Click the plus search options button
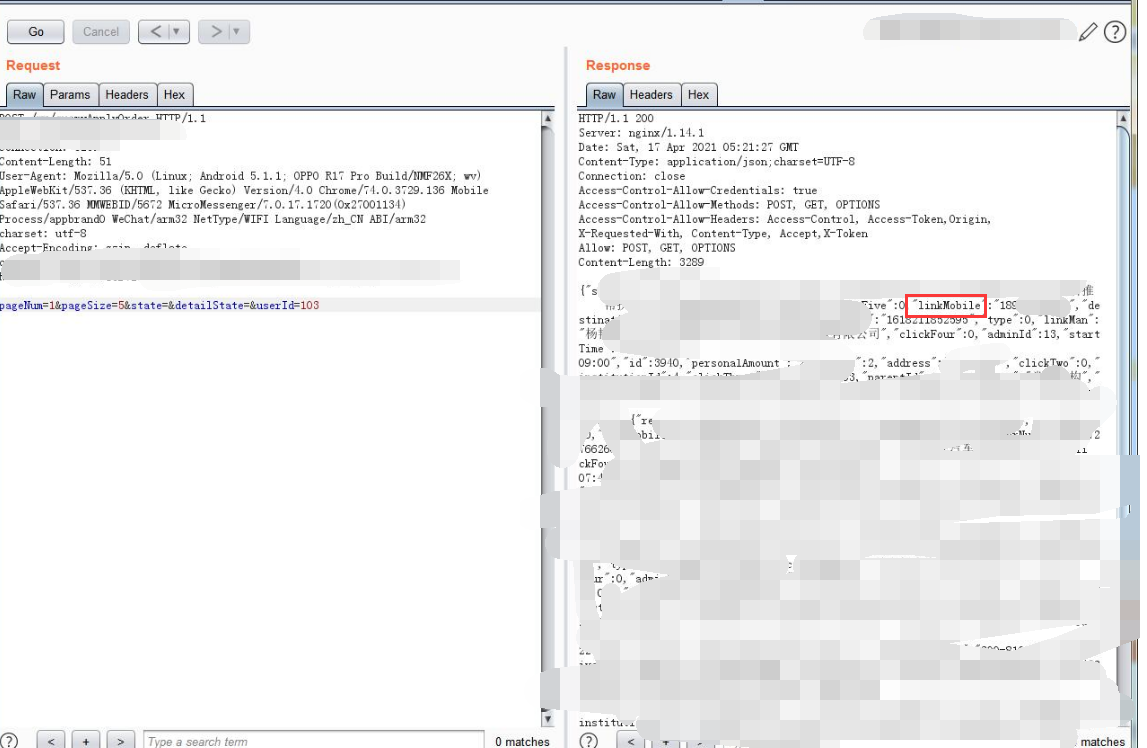1147x748 pixels. (x=86, y=740)
